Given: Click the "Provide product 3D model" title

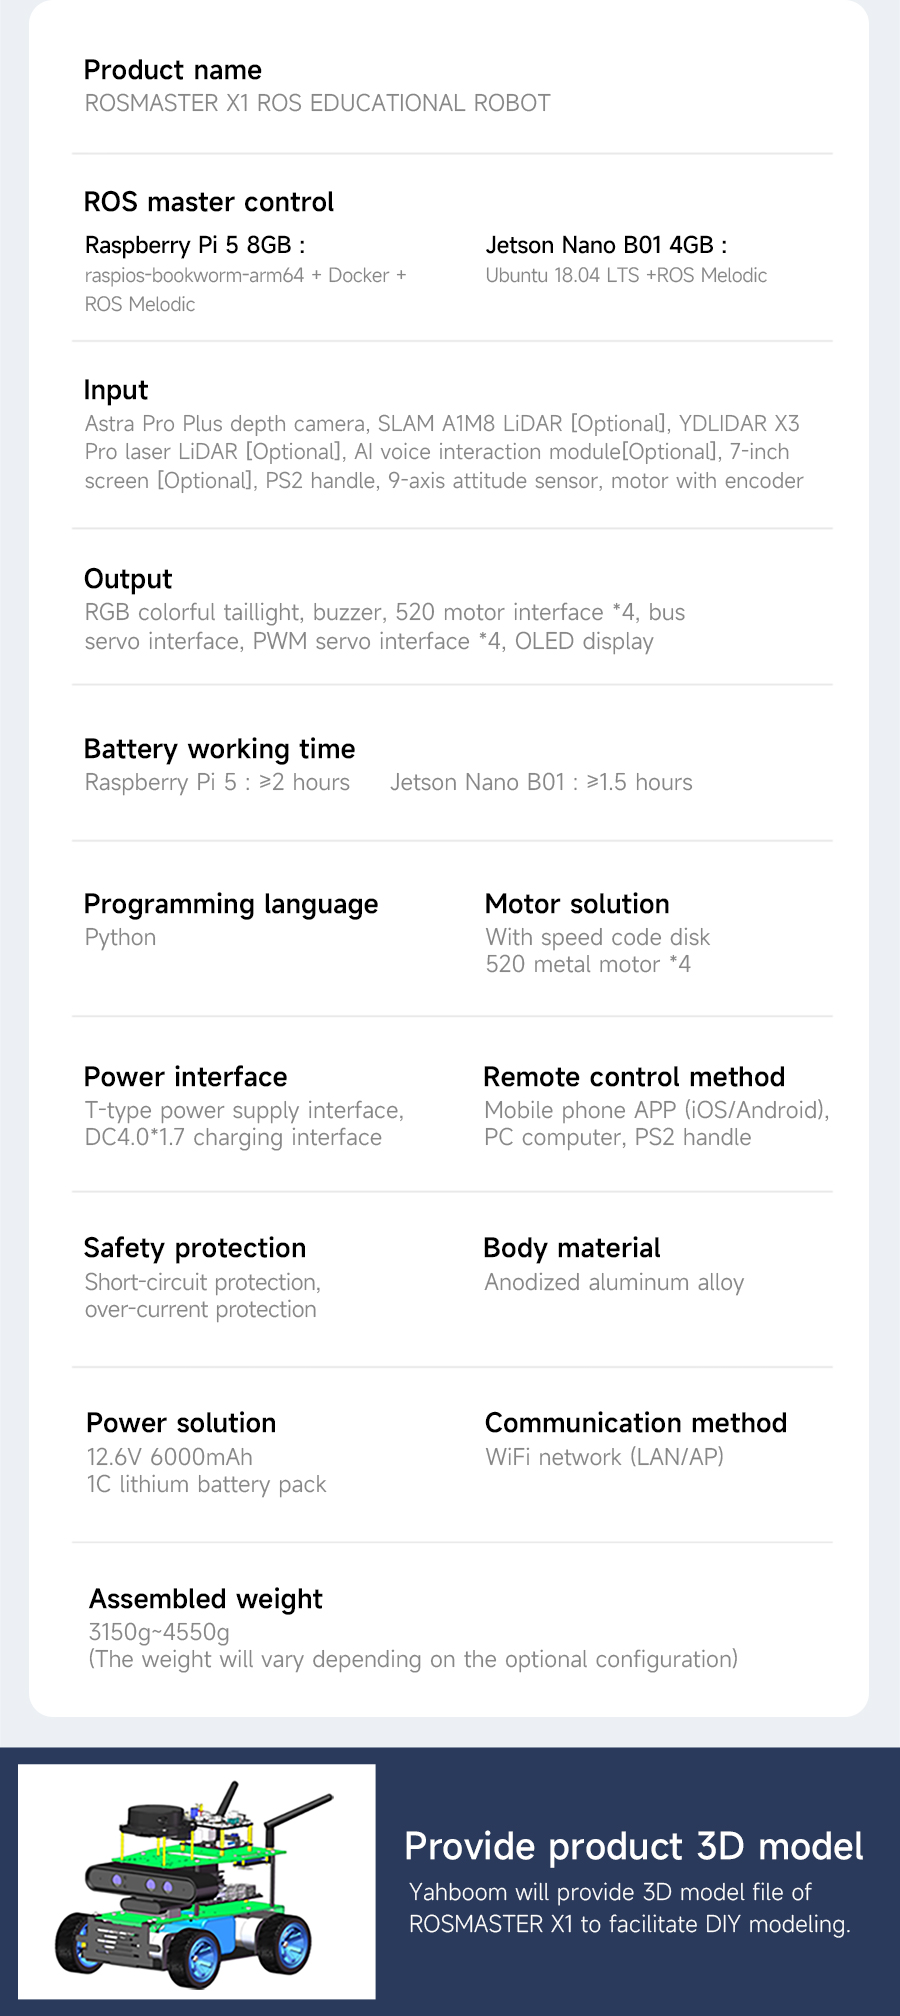Looking at the screenshot, I should pyautogui.click(x=634, y=1846).
